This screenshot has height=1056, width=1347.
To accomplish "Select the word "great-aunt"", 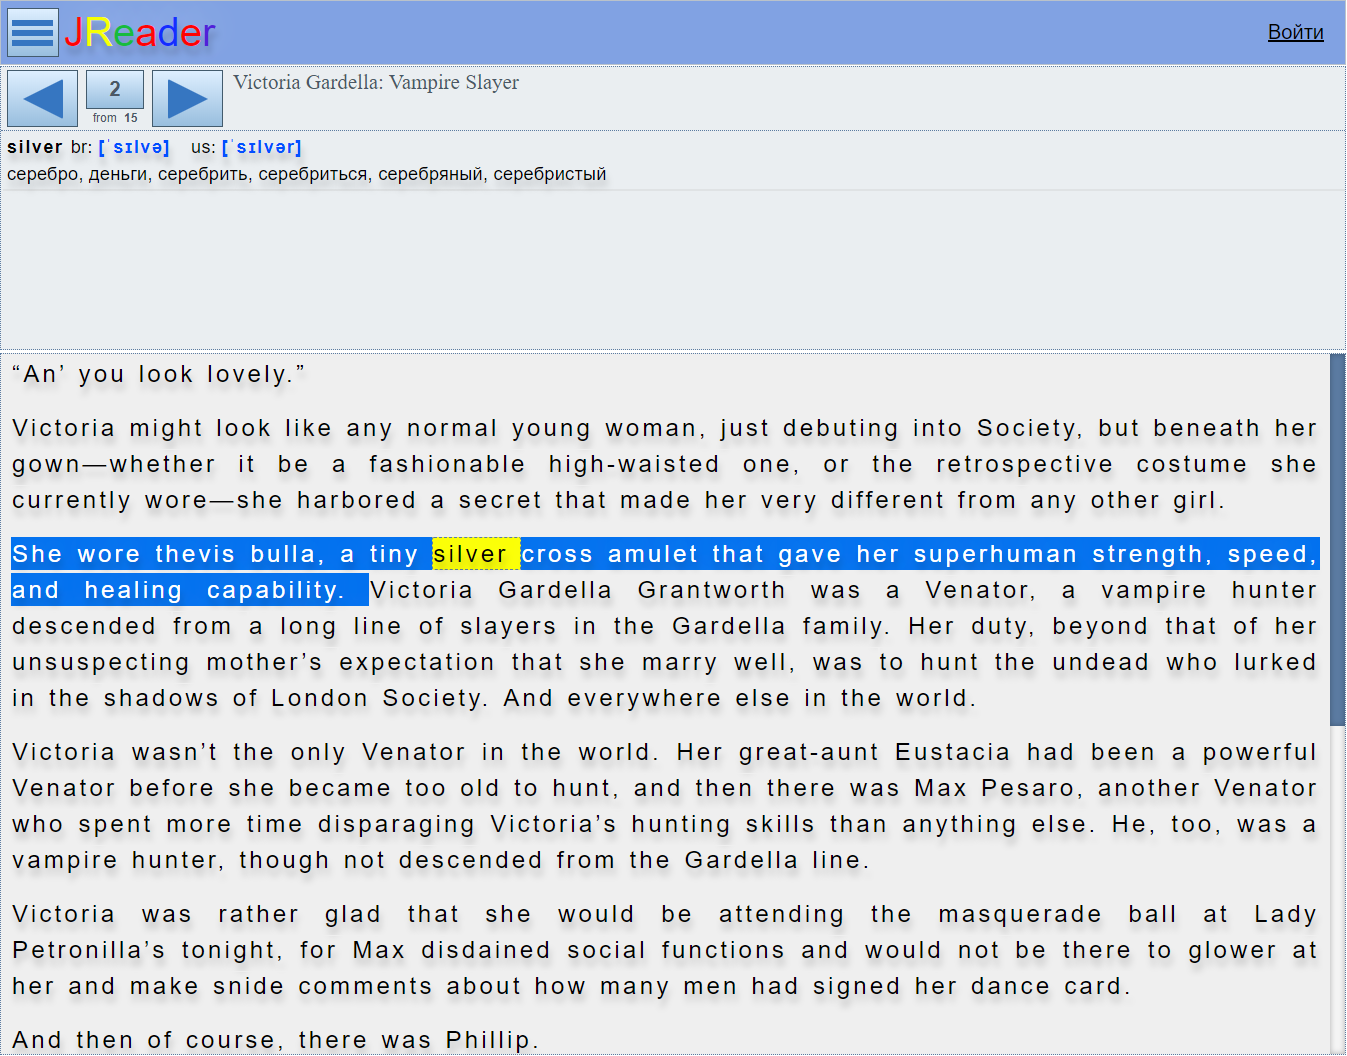I will pos(809,752).
